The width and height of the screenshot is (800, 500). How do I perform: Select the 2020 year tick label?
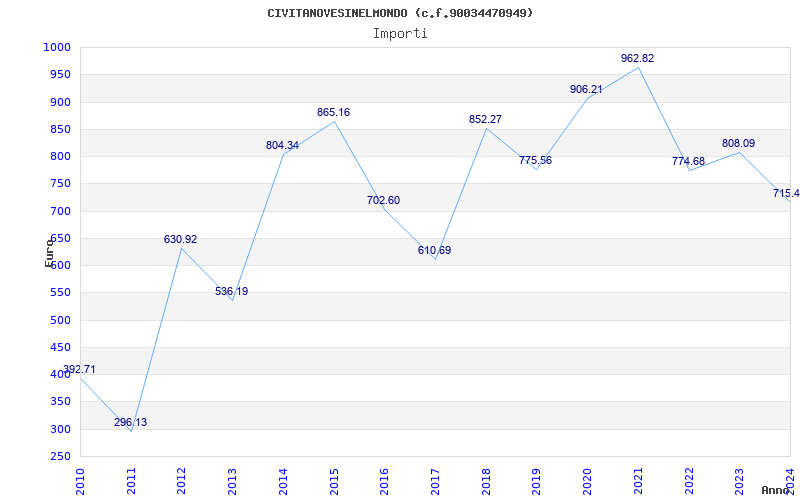click(x=588, y=482)
